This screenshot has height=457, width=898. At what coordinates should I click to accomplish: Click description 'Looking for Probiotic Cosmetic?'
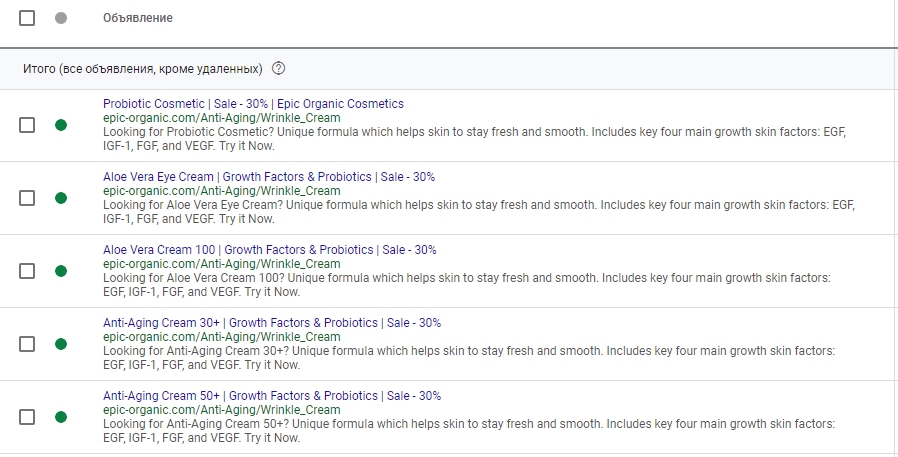click(474, 139)
